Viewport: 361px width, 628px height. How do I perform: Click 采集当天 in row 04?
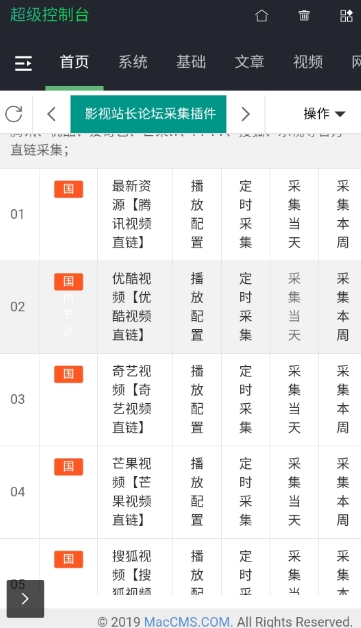pyautogui.click(x=294, y=492)
